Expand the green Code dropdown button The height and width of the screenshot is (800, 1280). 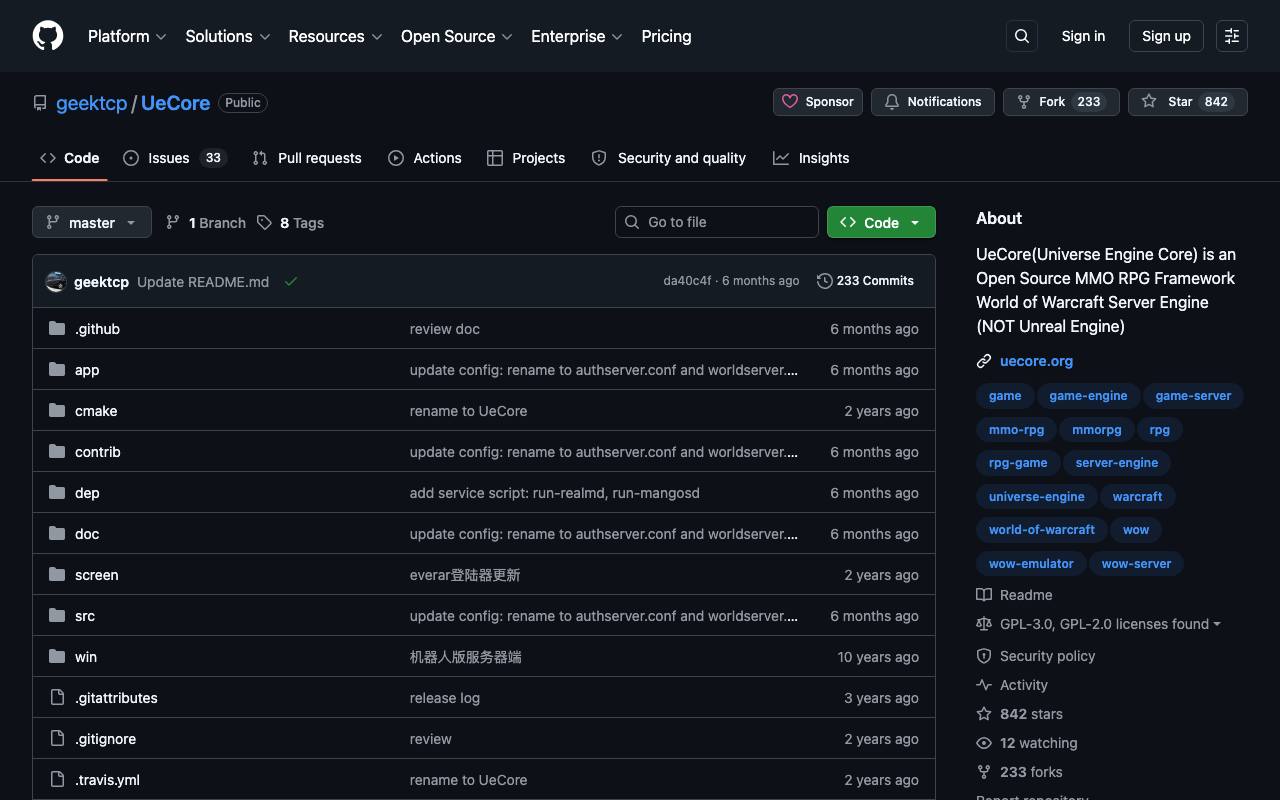point(881,222)
